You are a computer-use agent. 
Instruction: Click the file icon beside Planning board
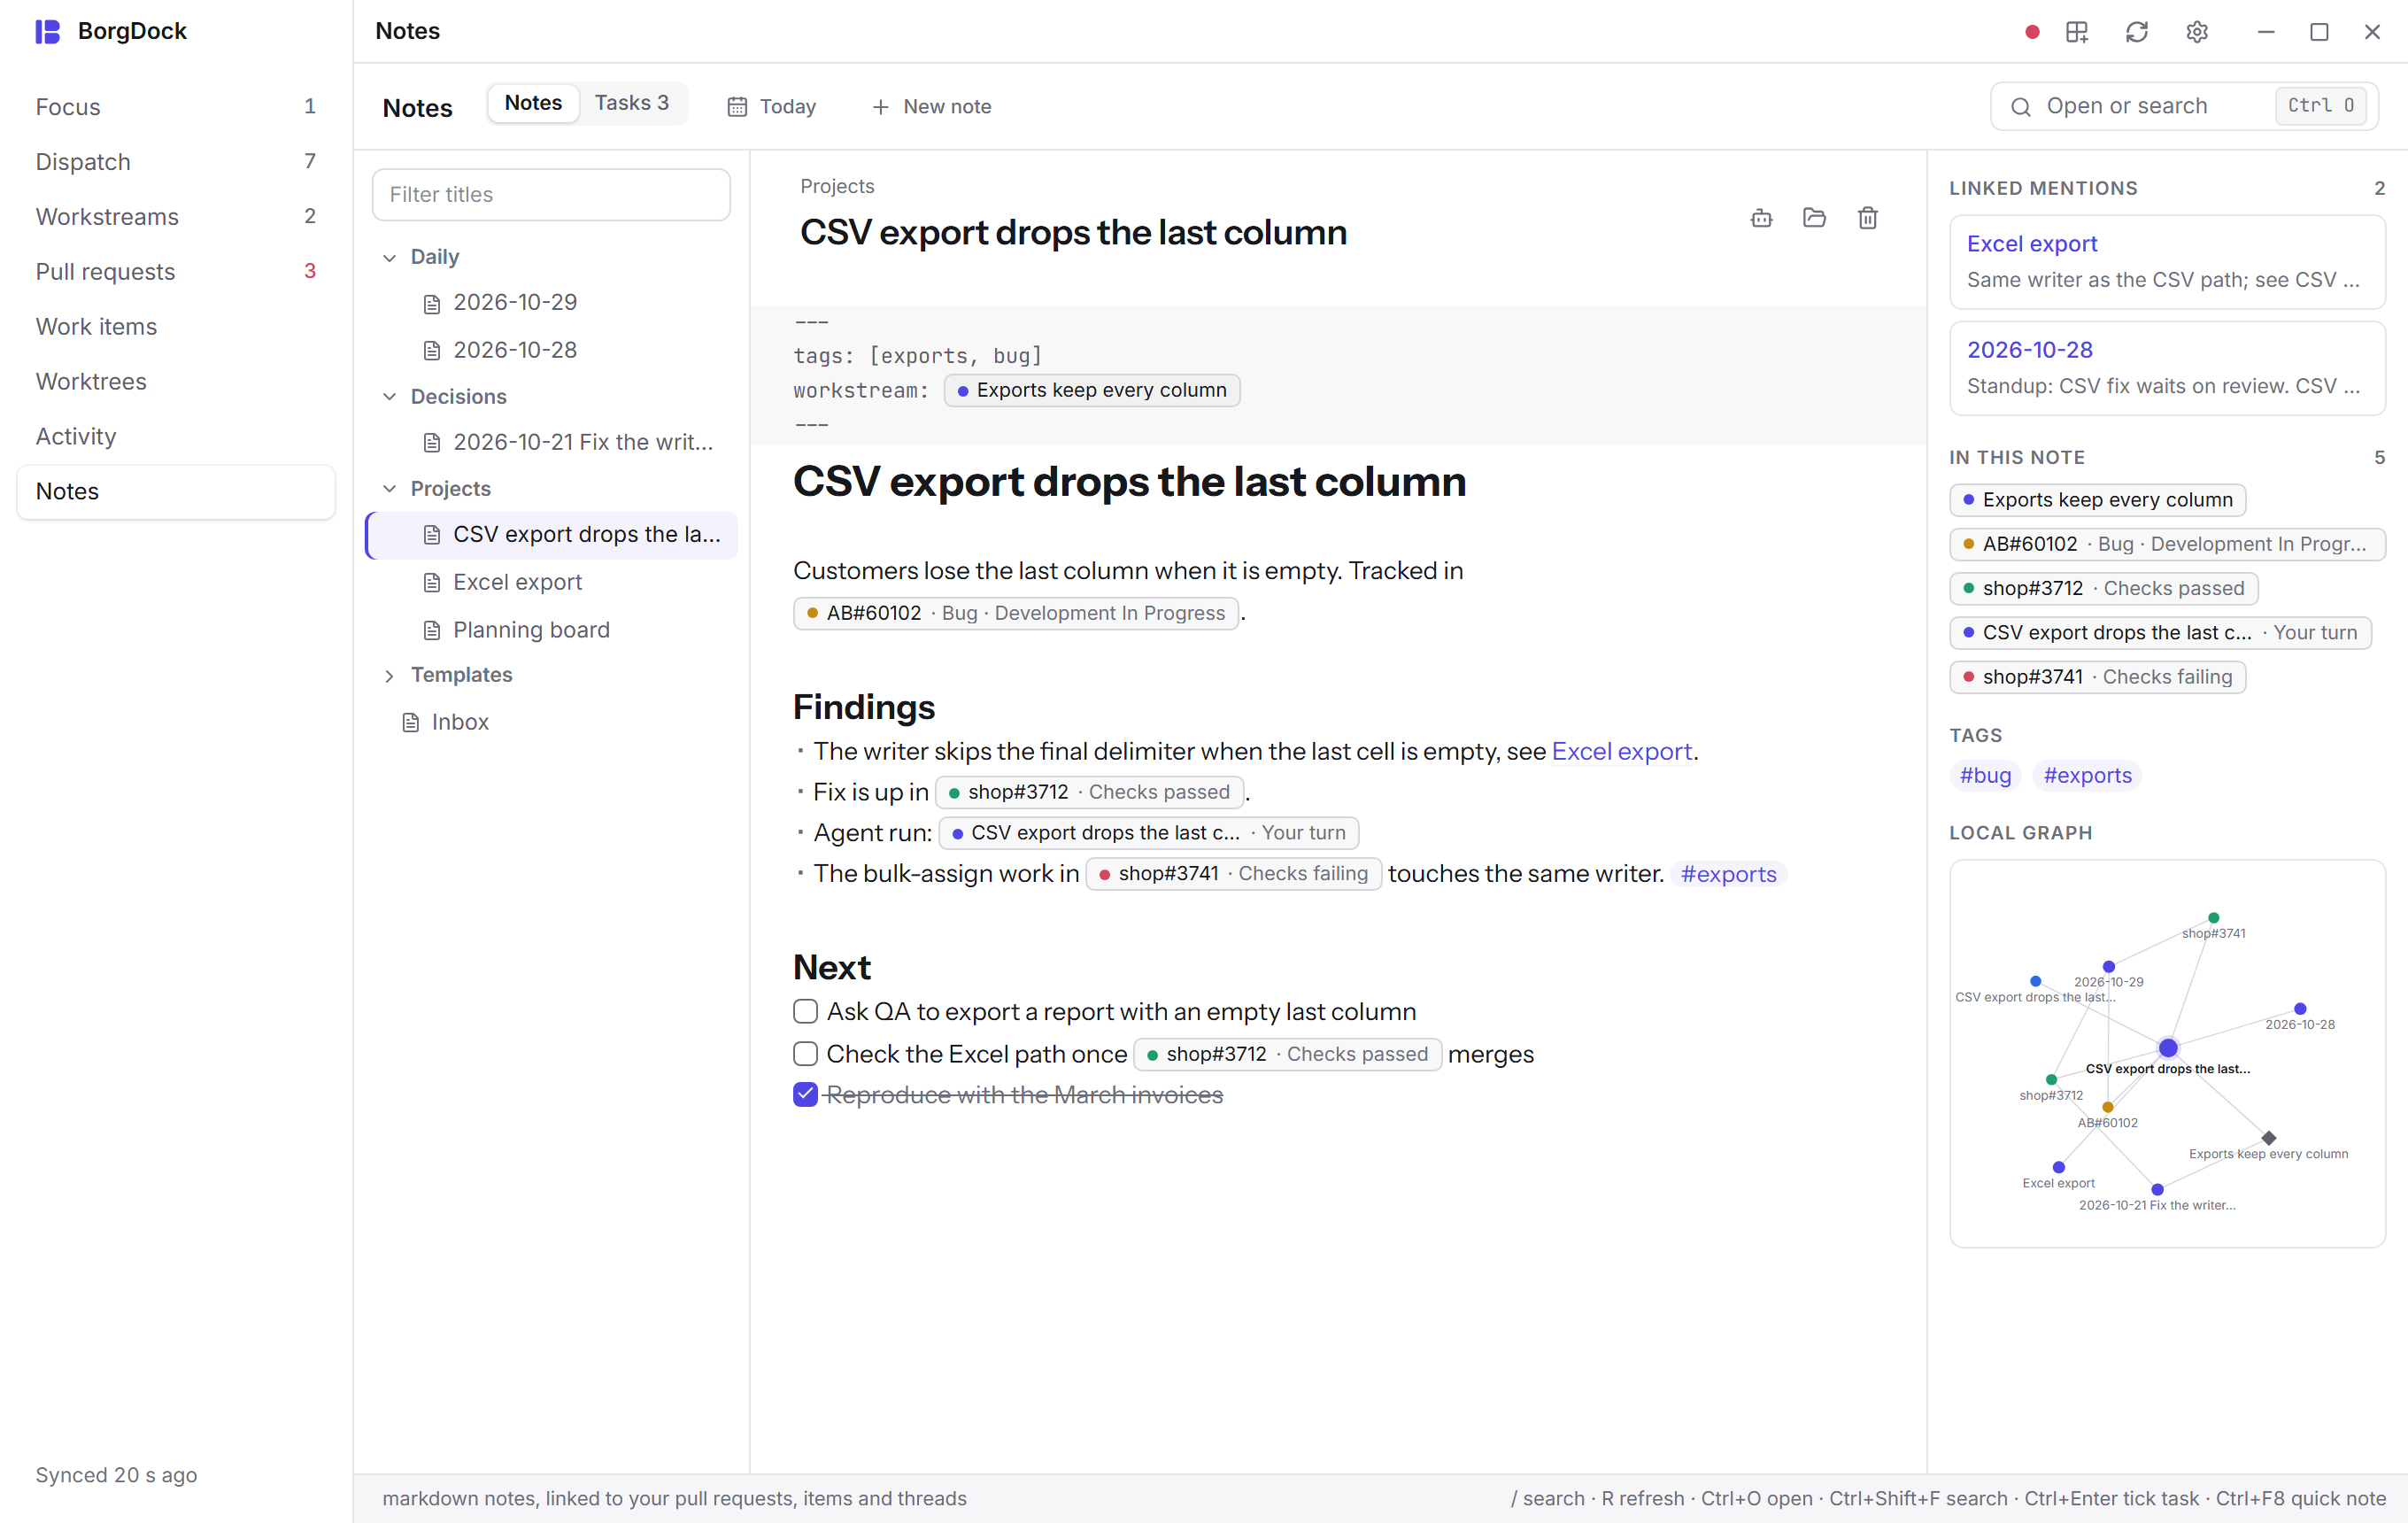[432, 630]
